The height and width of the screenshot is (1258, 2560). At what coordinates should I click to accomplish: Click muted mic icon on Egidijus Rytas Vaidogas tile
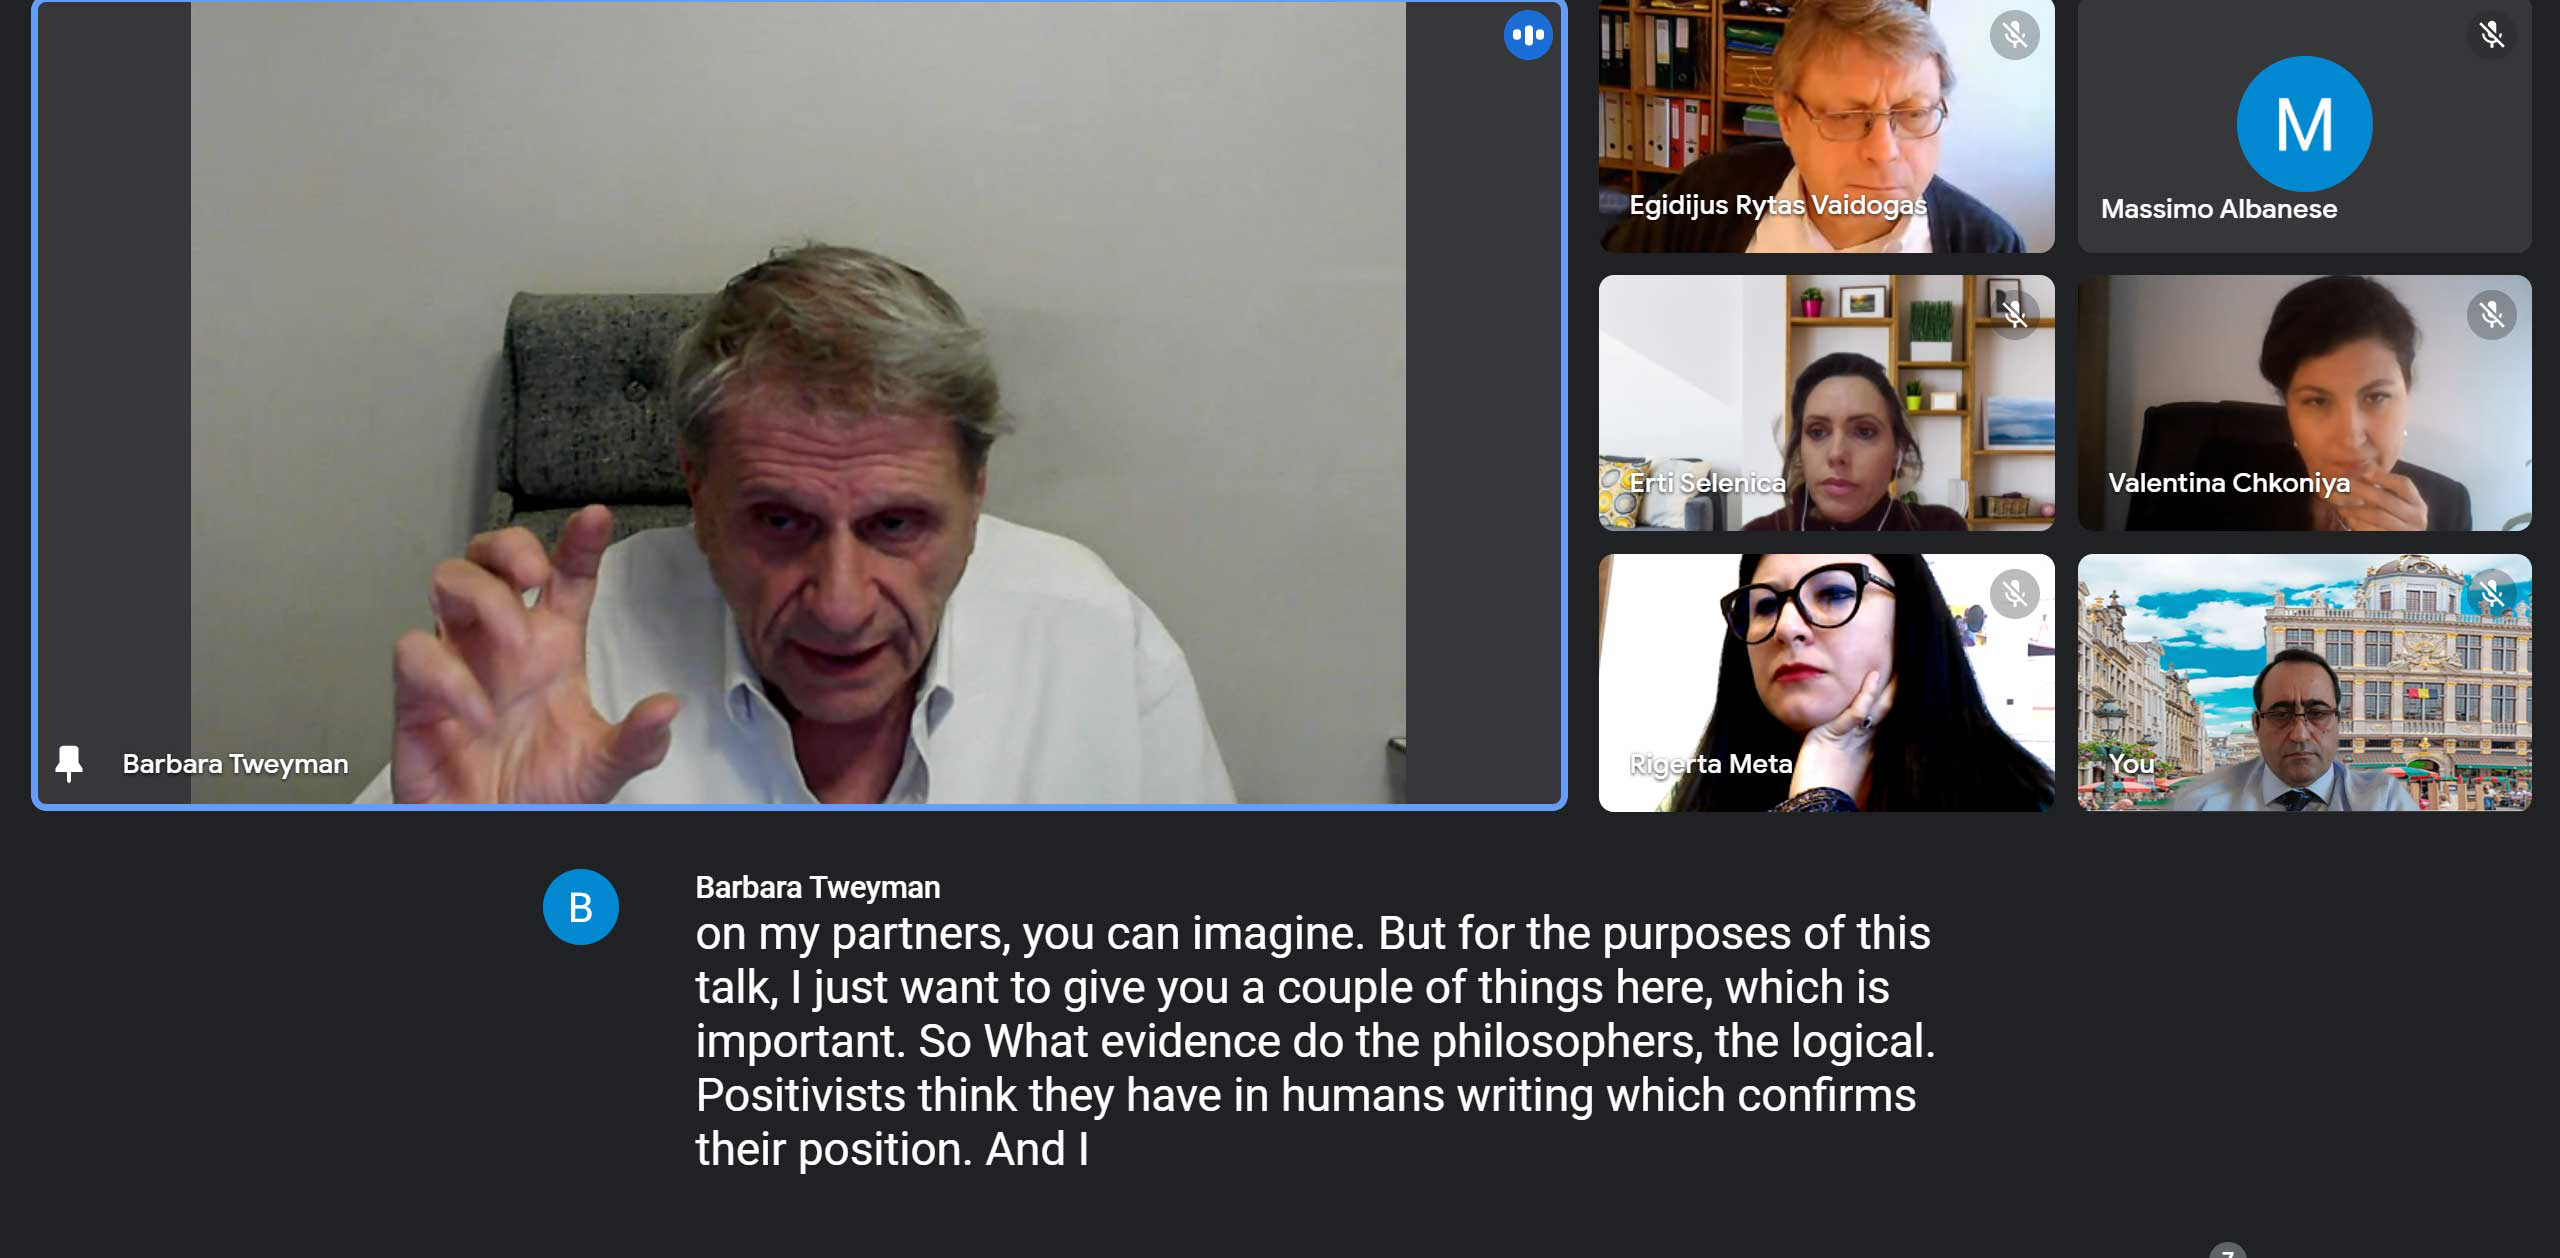point(2014,35)
